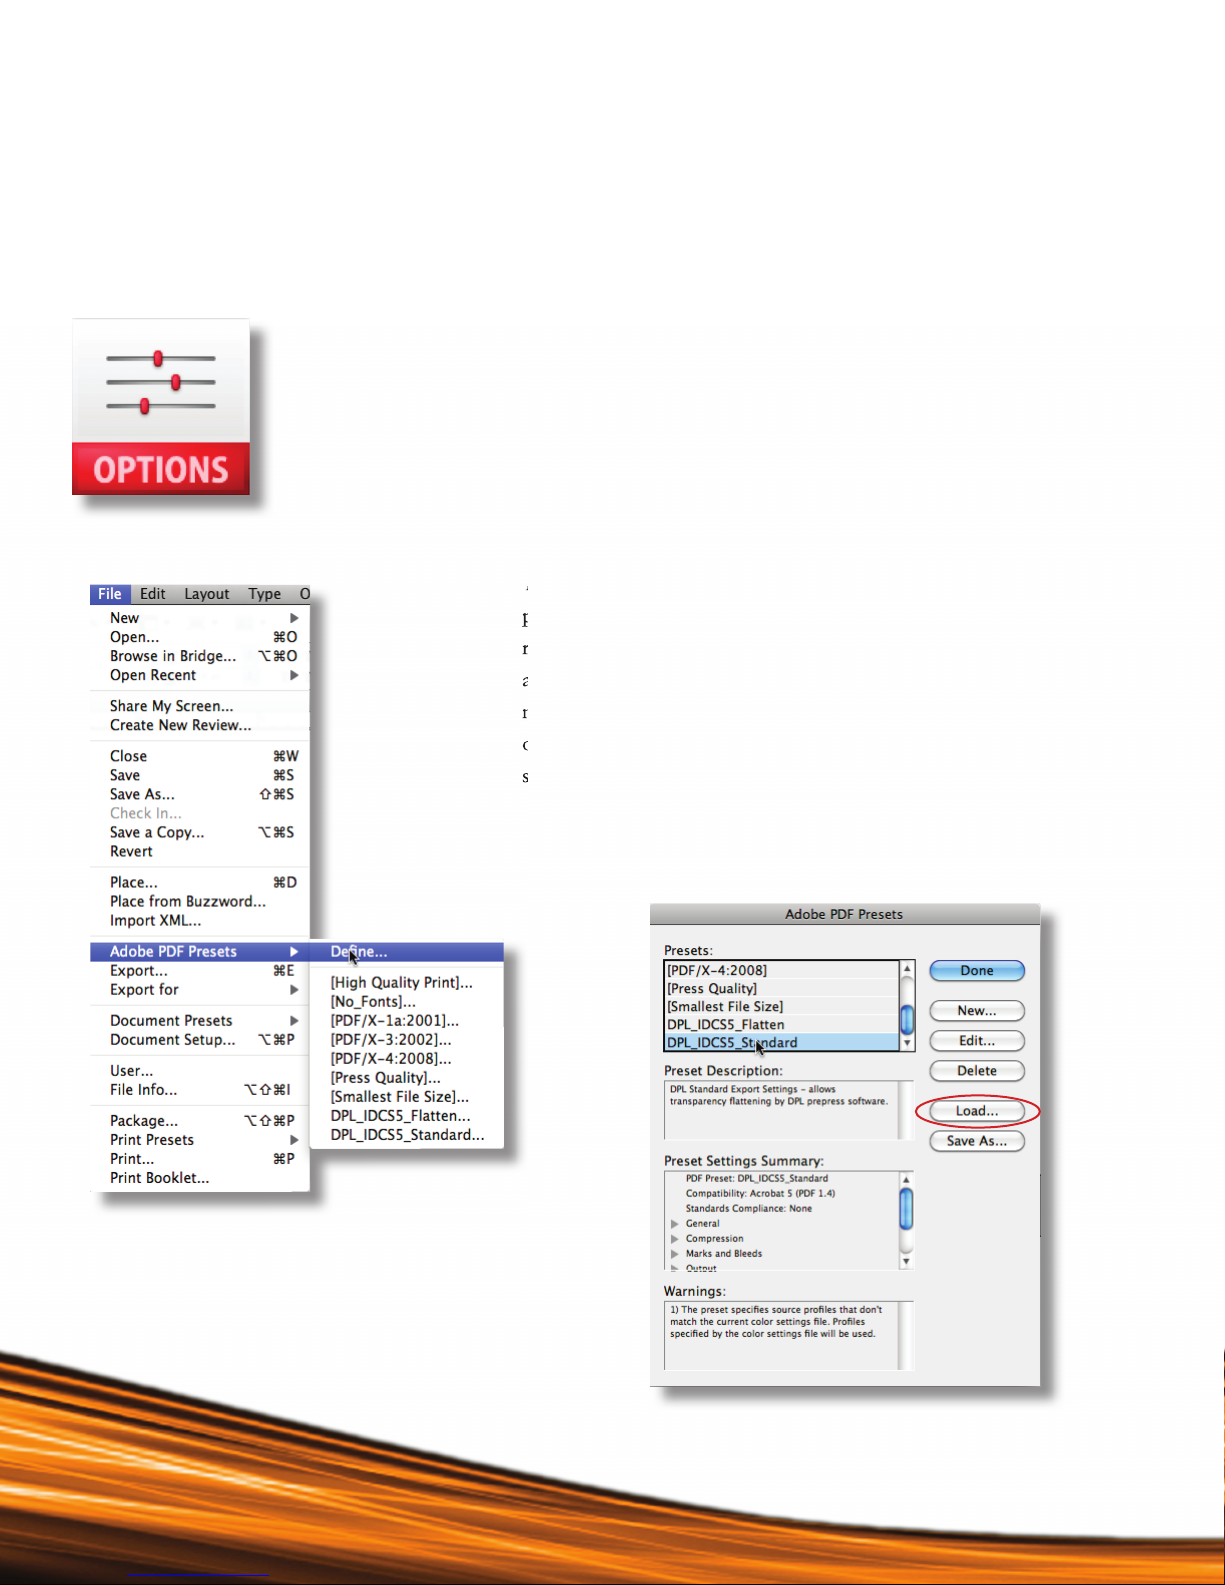This screenshot has height=1585, width=1225.
Task: Select [Smallest File Size] in Presets list
Action: point(782,1006)
